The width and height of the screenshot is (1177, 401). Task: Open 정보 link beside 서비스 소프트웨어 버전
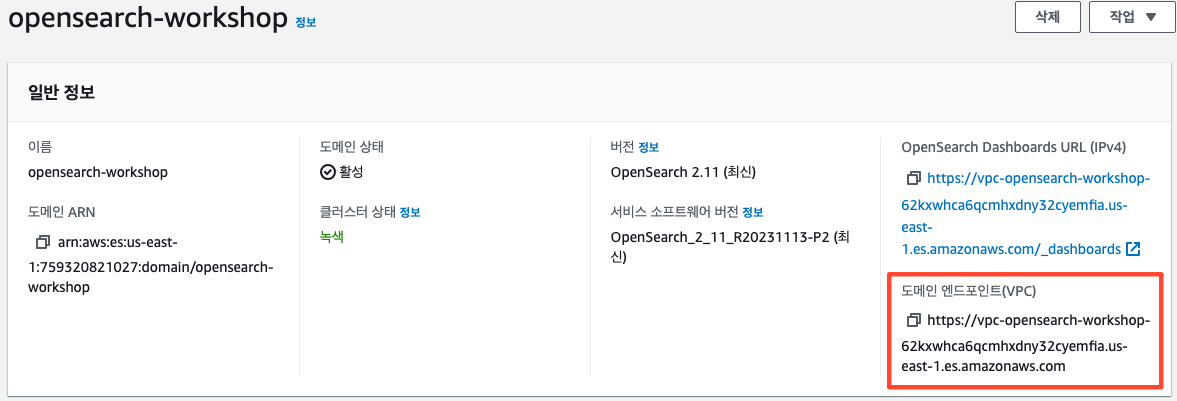click(x=753, y=212)
